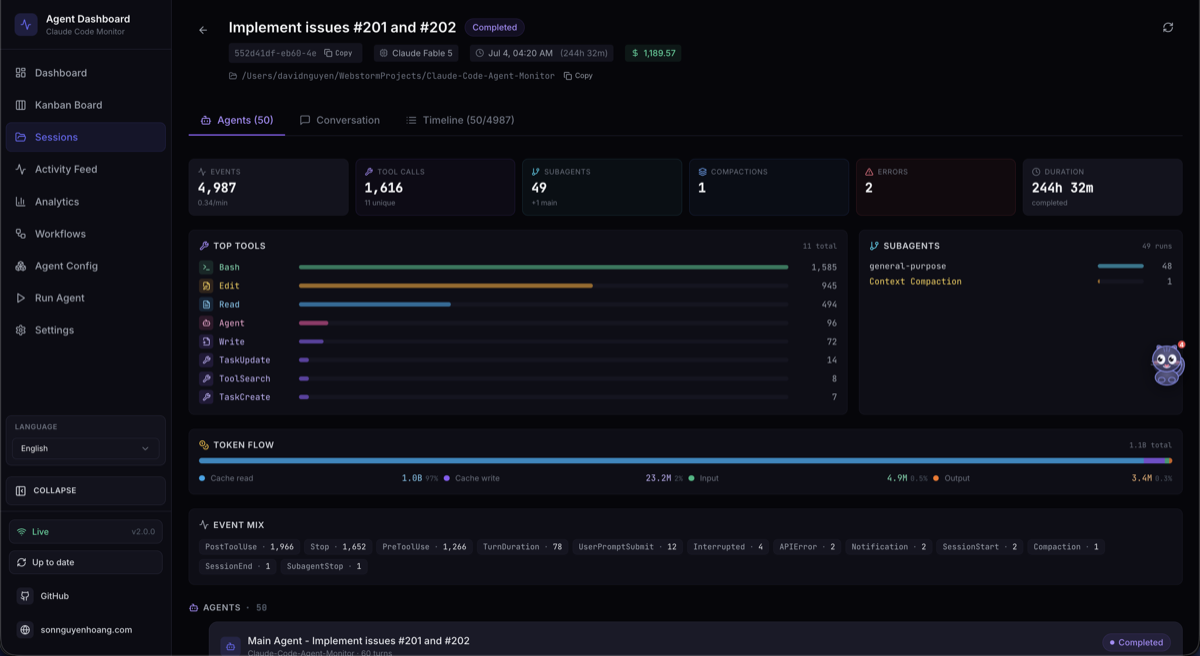Viewport: 1200px width, 656px height.
Task: Open Agent Config in the sidebar
Action: pos(86,266)
